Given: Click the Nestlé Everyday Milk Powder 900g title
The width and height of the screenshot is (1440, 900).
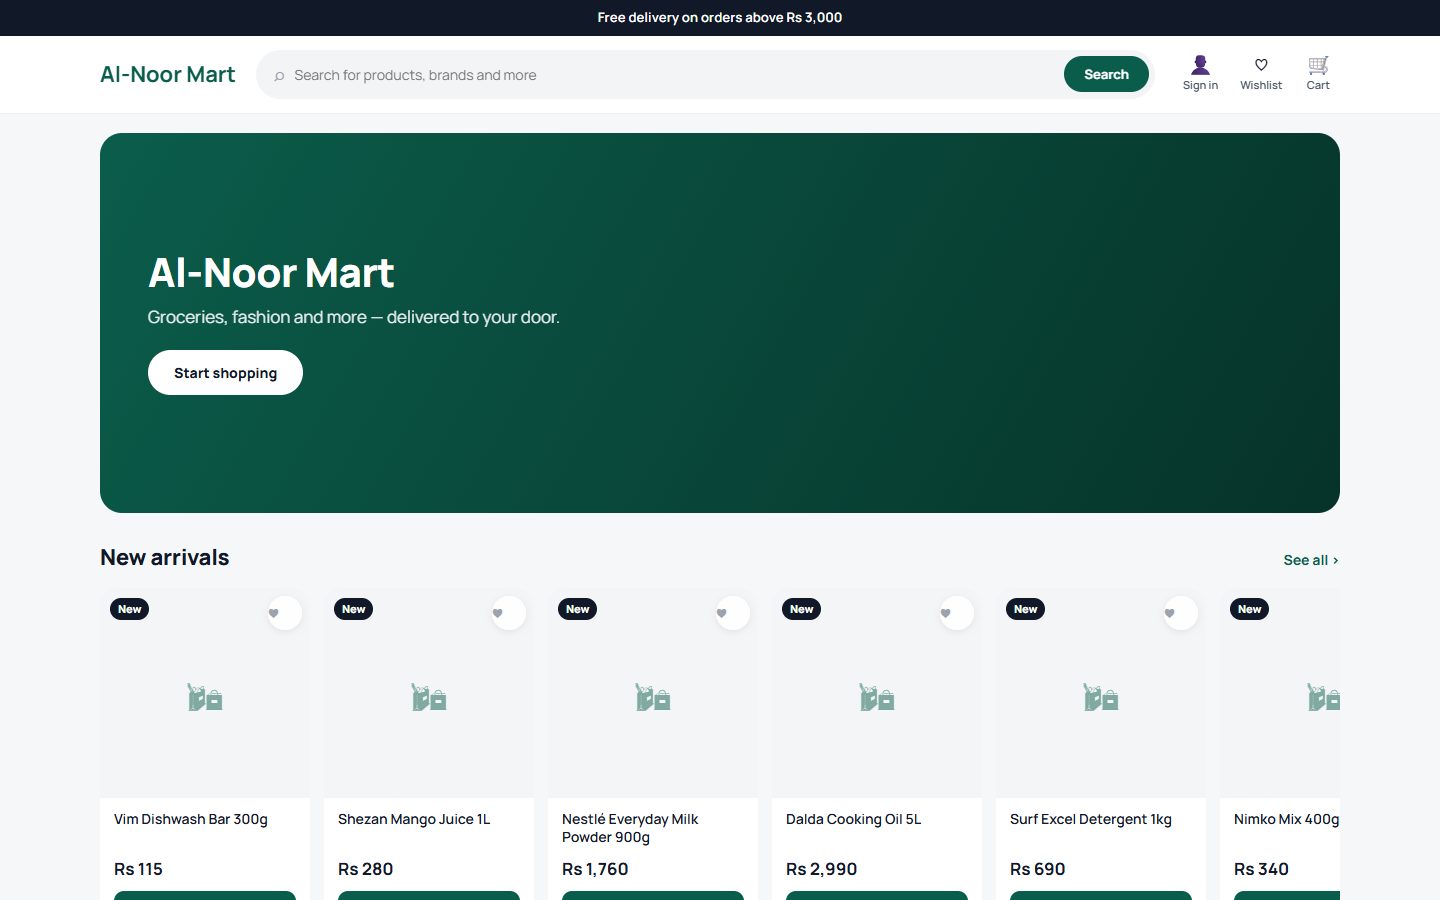Looking at the screenshot, I should [630, 828].
